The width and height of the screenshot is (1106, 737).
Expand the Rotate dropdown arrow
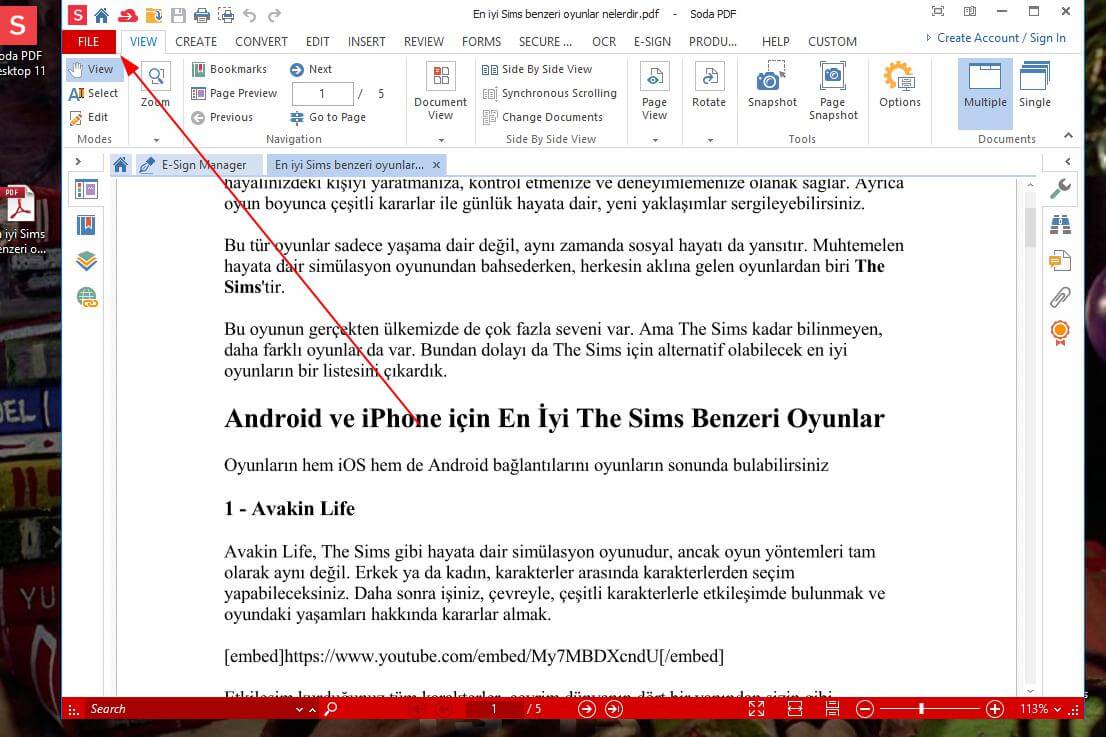tap(710, 140)
